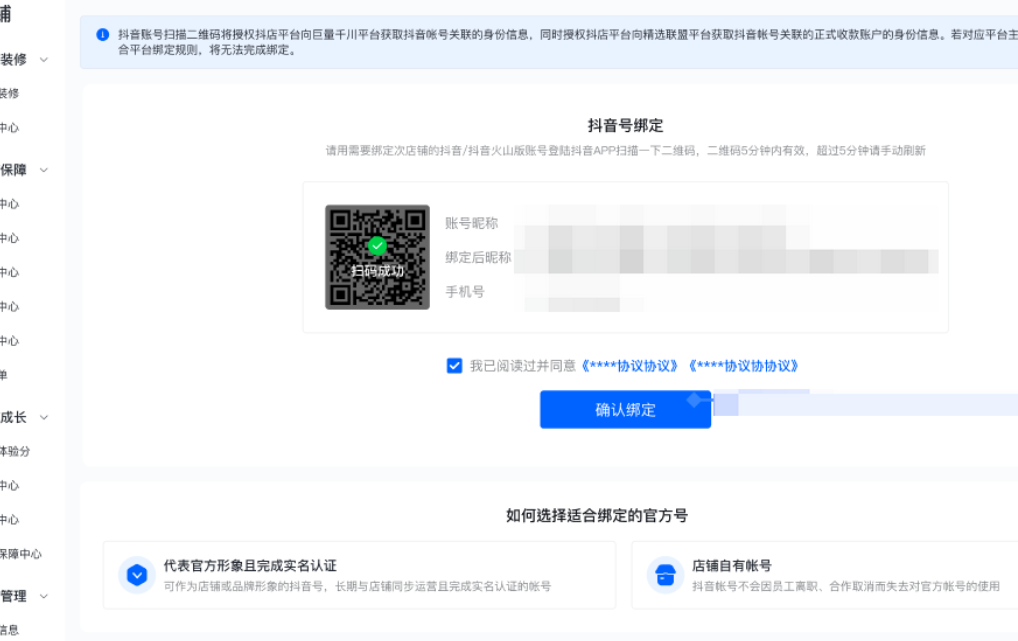Click the 代表官方形象且完成实名认证 card title

[x=250, y=566]
